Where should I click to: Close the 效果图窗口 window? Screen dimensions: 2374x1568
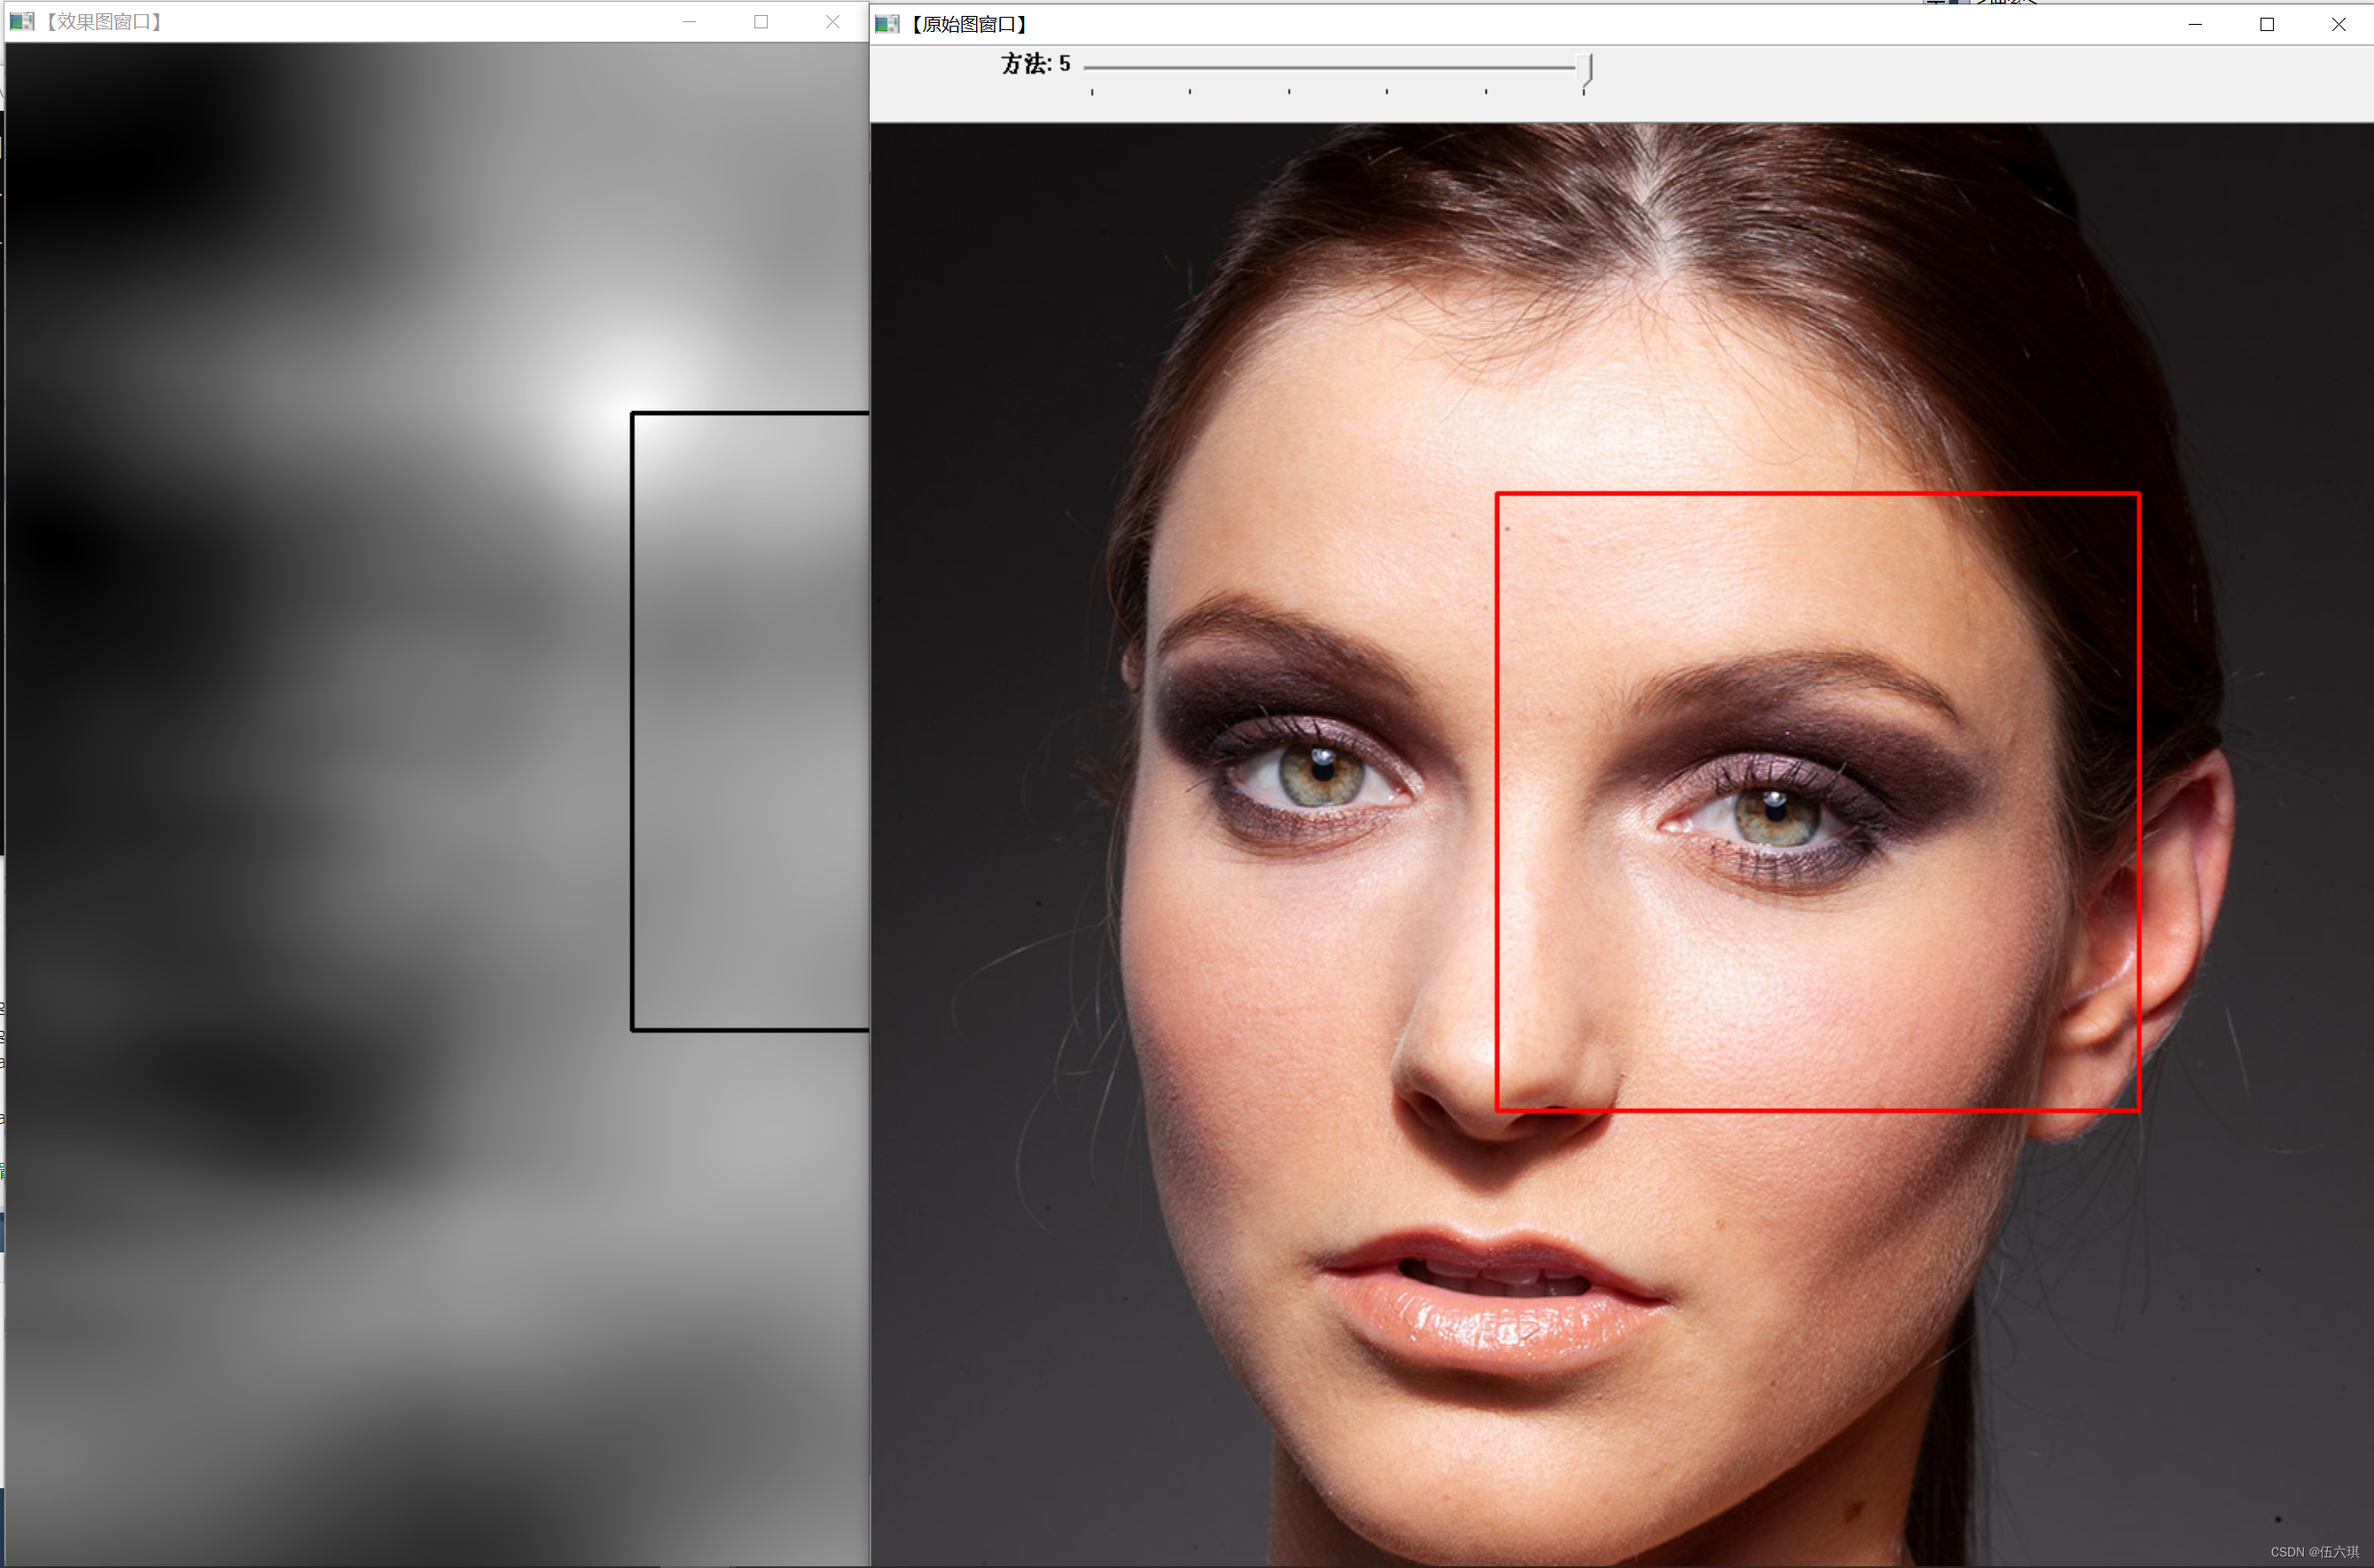coord(832,21)
